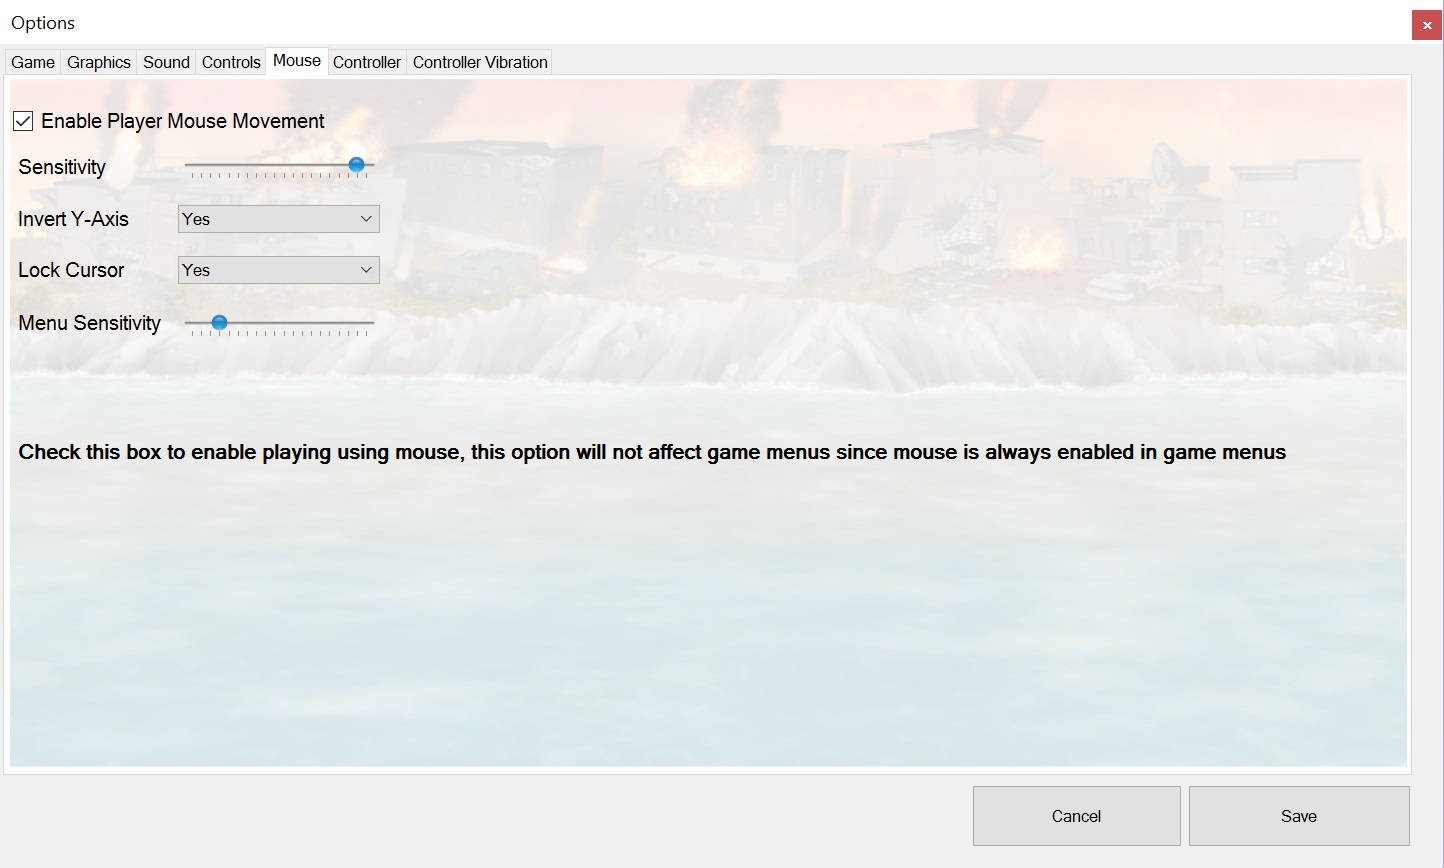Screen dimensions: 1444x868
Task: Click the Cancel button
Action: (1076, 815)
